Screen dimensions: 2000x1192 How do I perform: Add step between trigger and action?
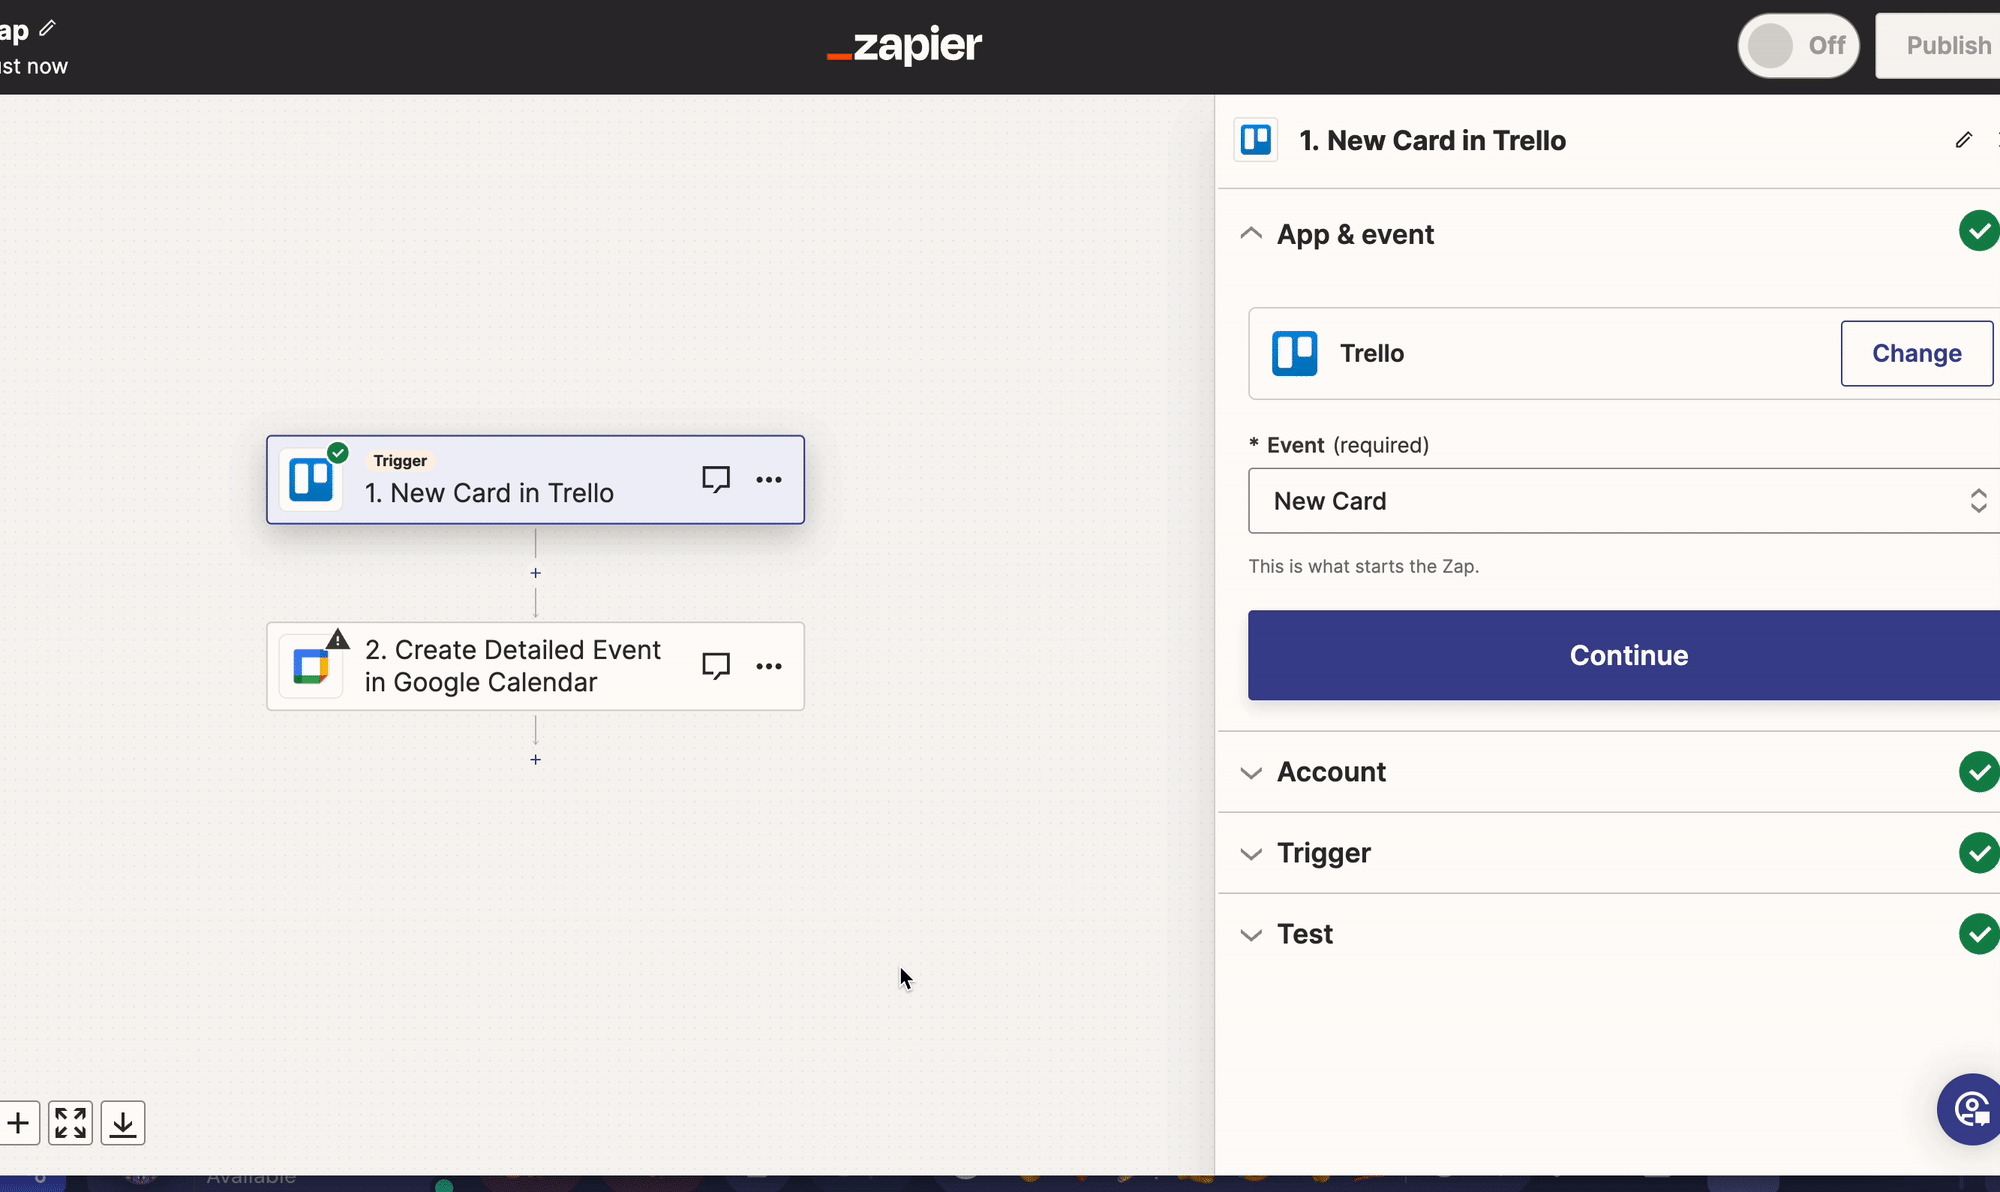coord(535,573)
